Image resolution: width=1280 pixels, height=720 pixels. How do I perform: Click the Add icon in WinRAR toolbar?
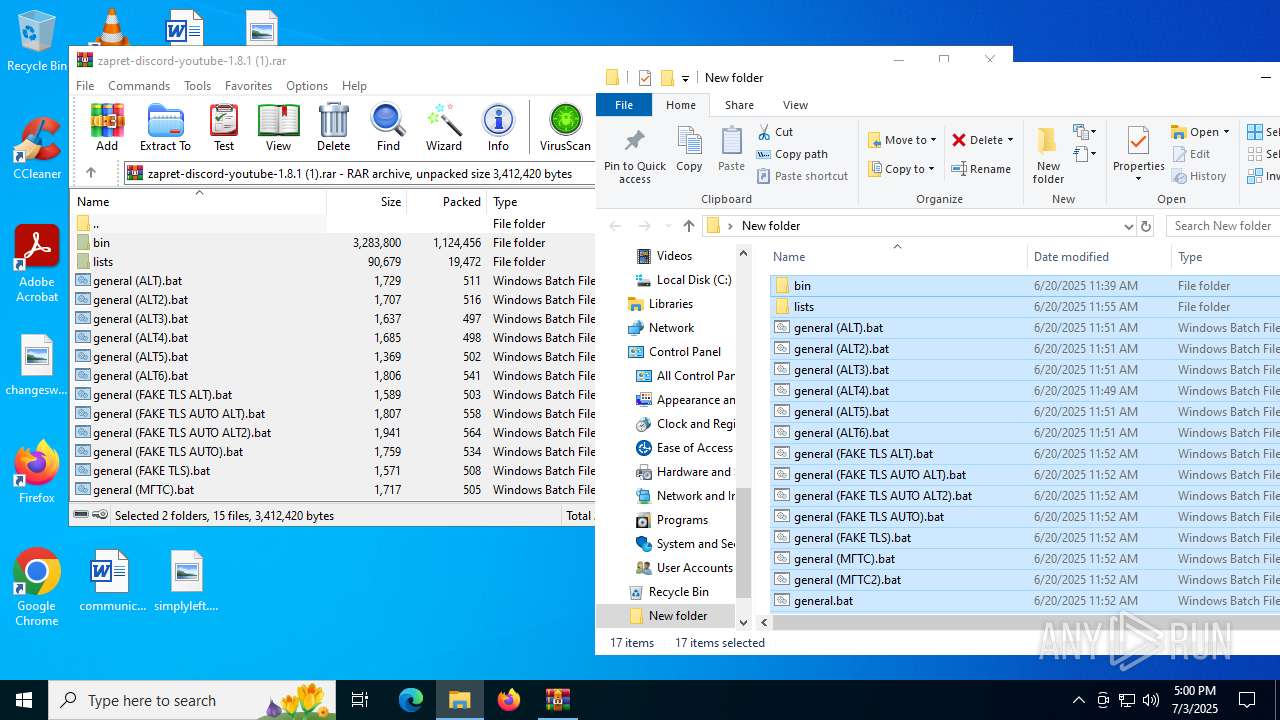(x=107, y=127)
